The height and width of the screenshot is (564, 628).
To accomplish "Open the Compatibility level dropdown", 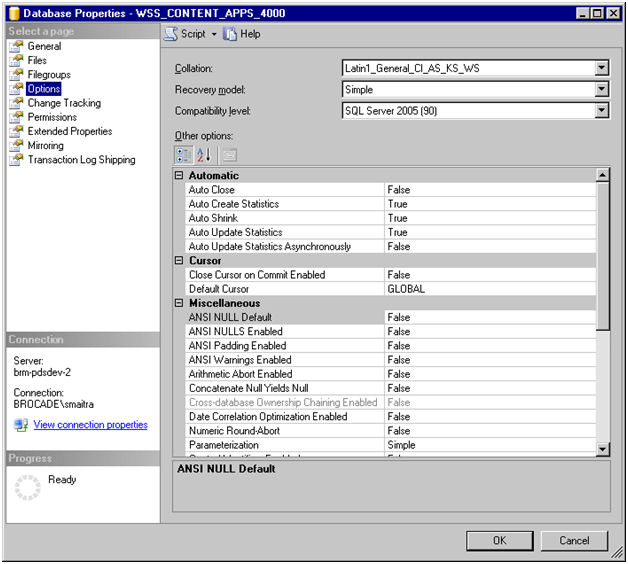I will 601,110.
